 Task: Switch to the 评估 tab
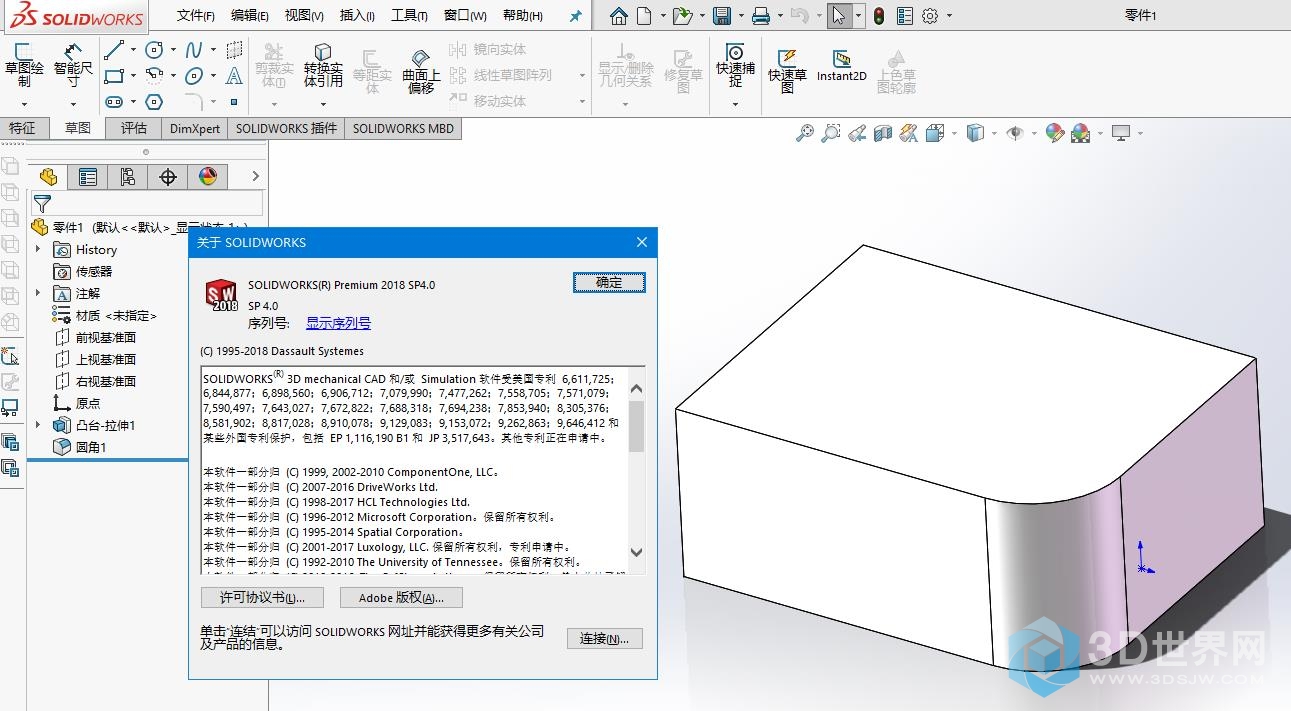click(134, 128)
